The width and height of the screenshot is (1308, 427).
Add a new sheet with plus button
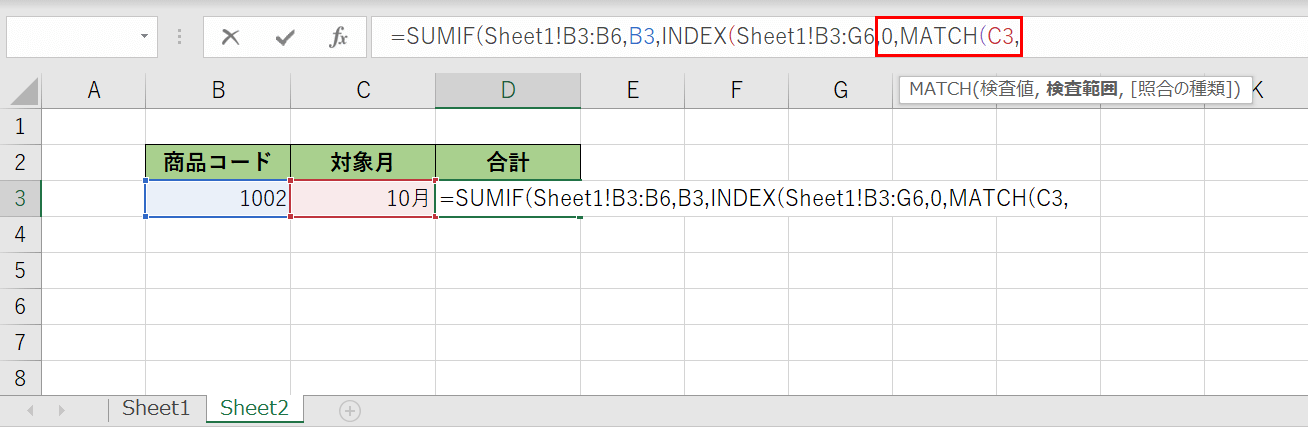[x=349, y=410]
